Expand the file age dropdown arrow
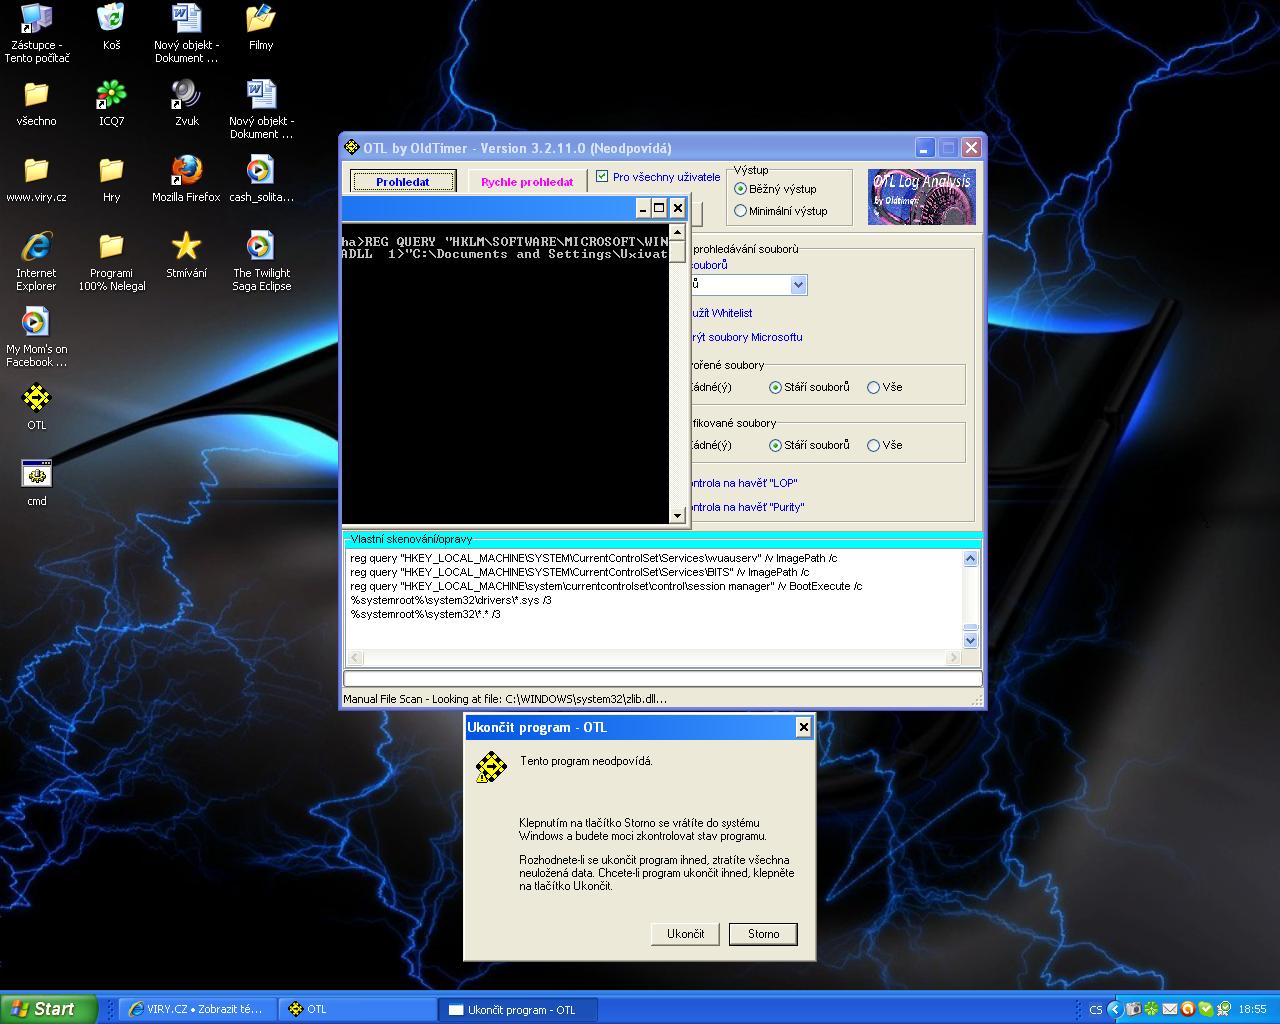 click(798, 285)
